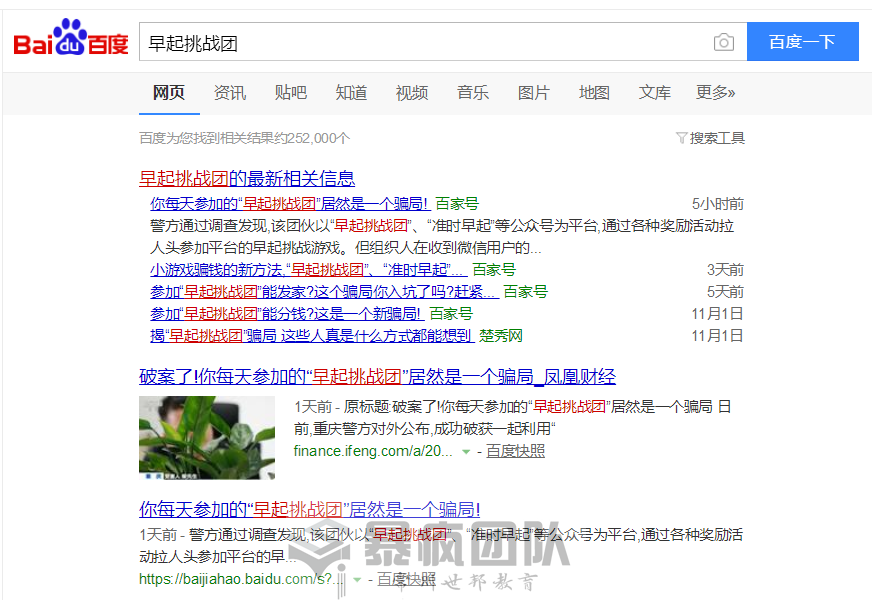Open camera image search icon

[724, 42]
